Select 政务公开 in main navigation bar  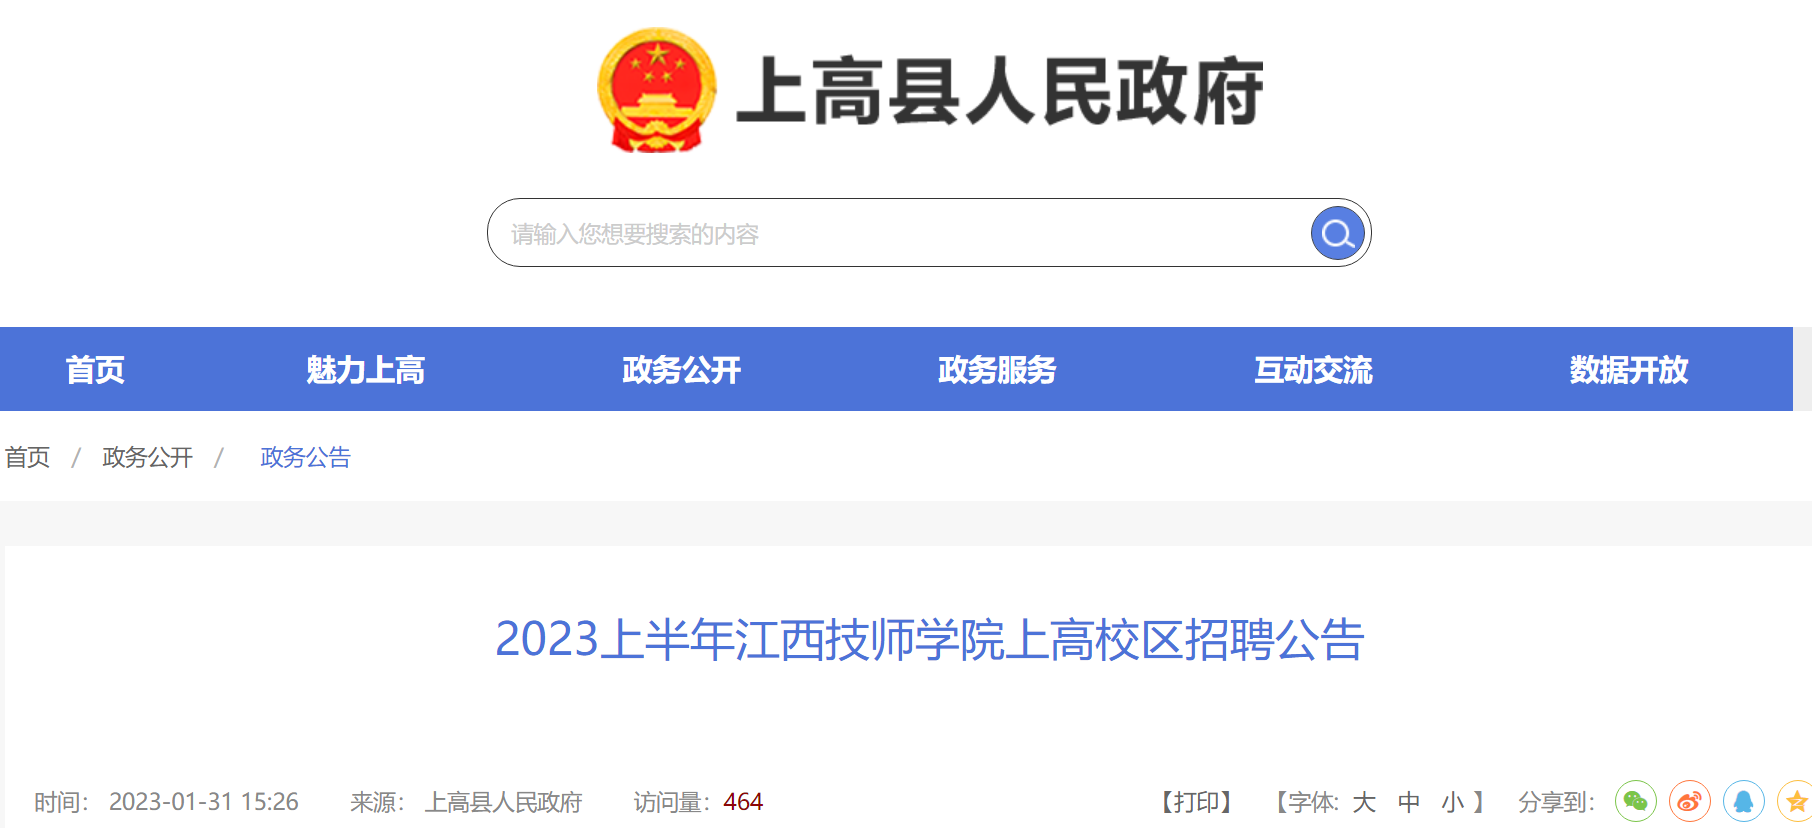(x=682, y=370)
